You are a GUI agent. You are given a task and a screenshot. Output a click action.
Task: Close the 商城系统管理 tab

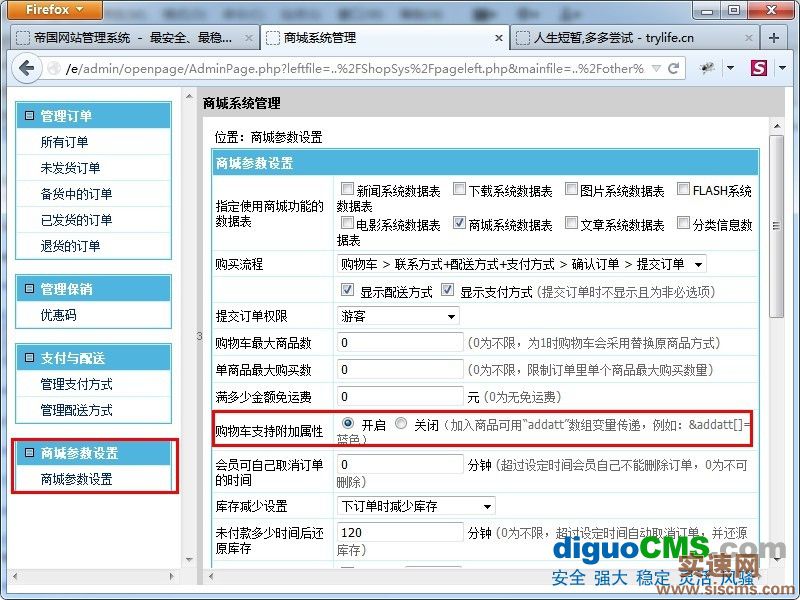click(498, 38)
